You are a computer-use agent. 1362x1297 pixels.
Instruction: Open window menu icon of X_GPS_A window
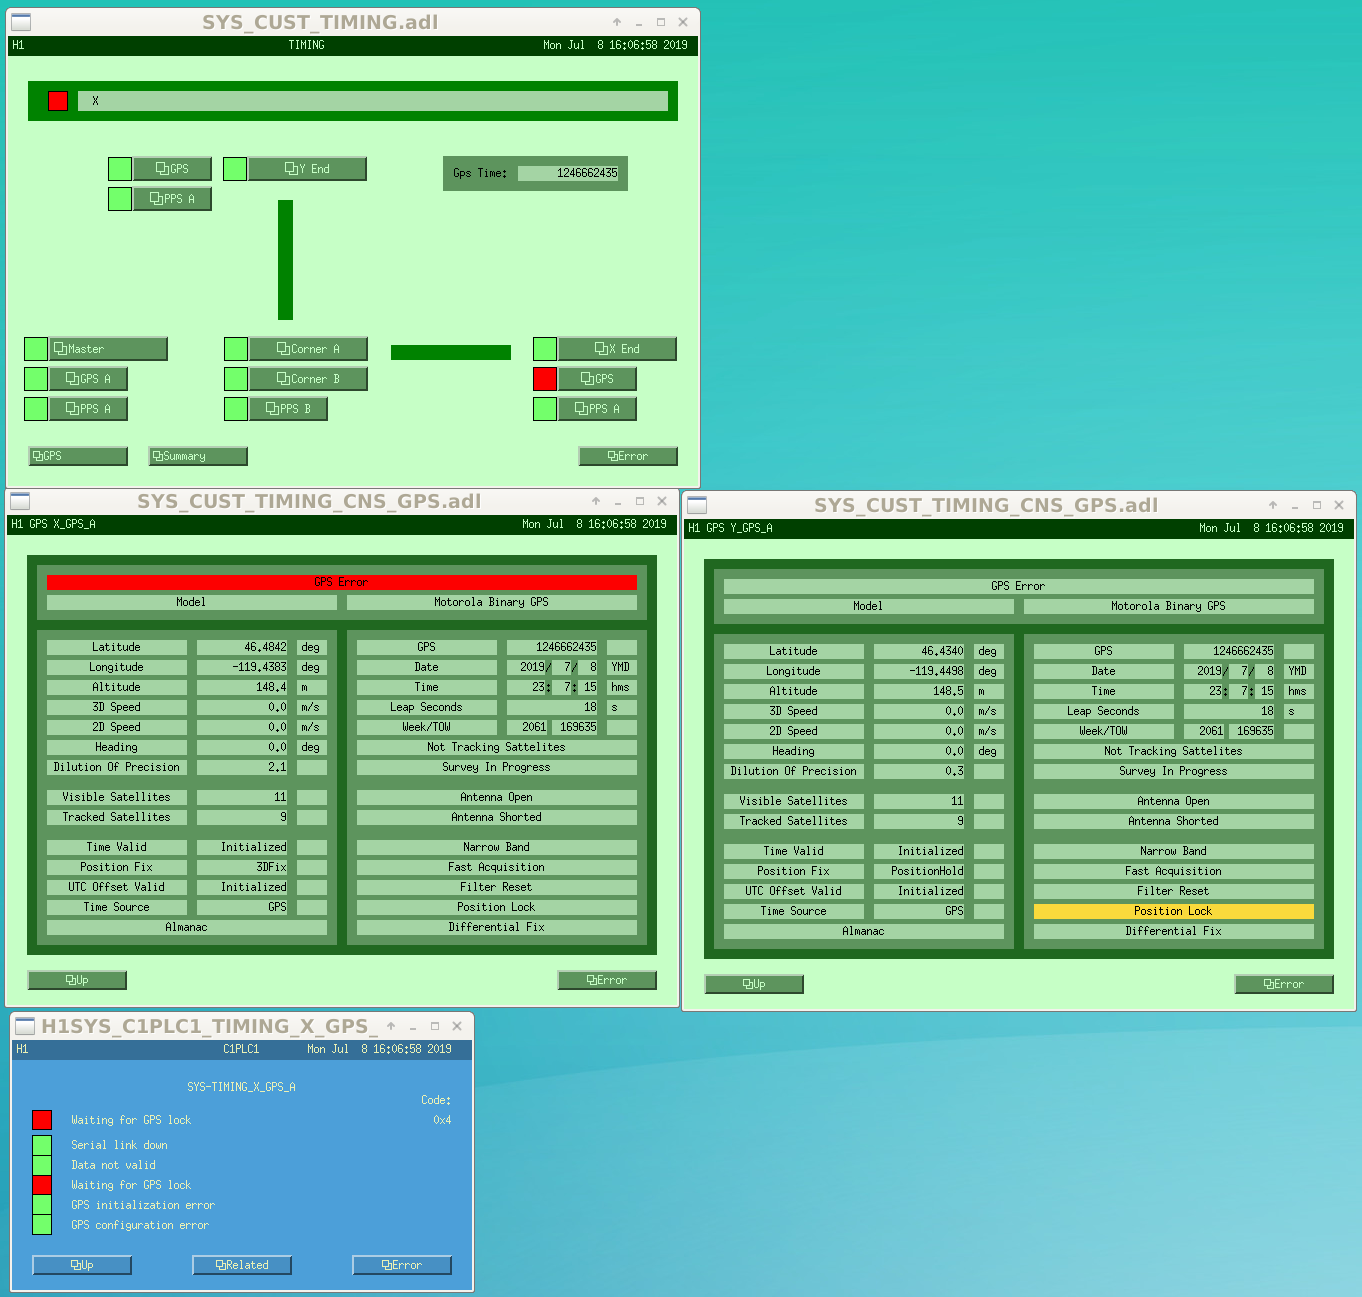click(19, 501)
